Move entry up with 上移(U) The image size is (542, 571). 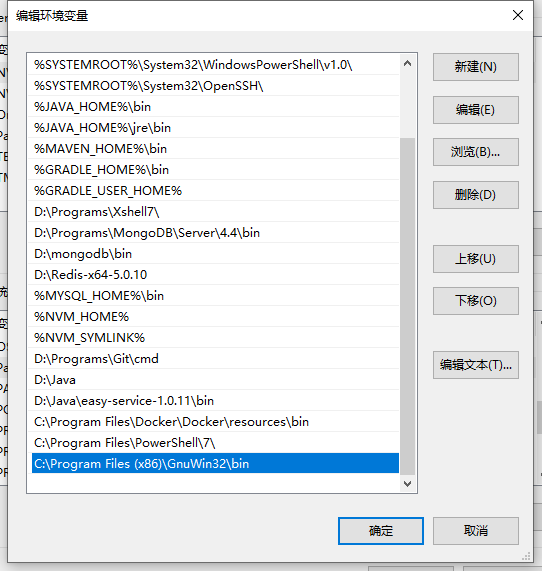476,259
